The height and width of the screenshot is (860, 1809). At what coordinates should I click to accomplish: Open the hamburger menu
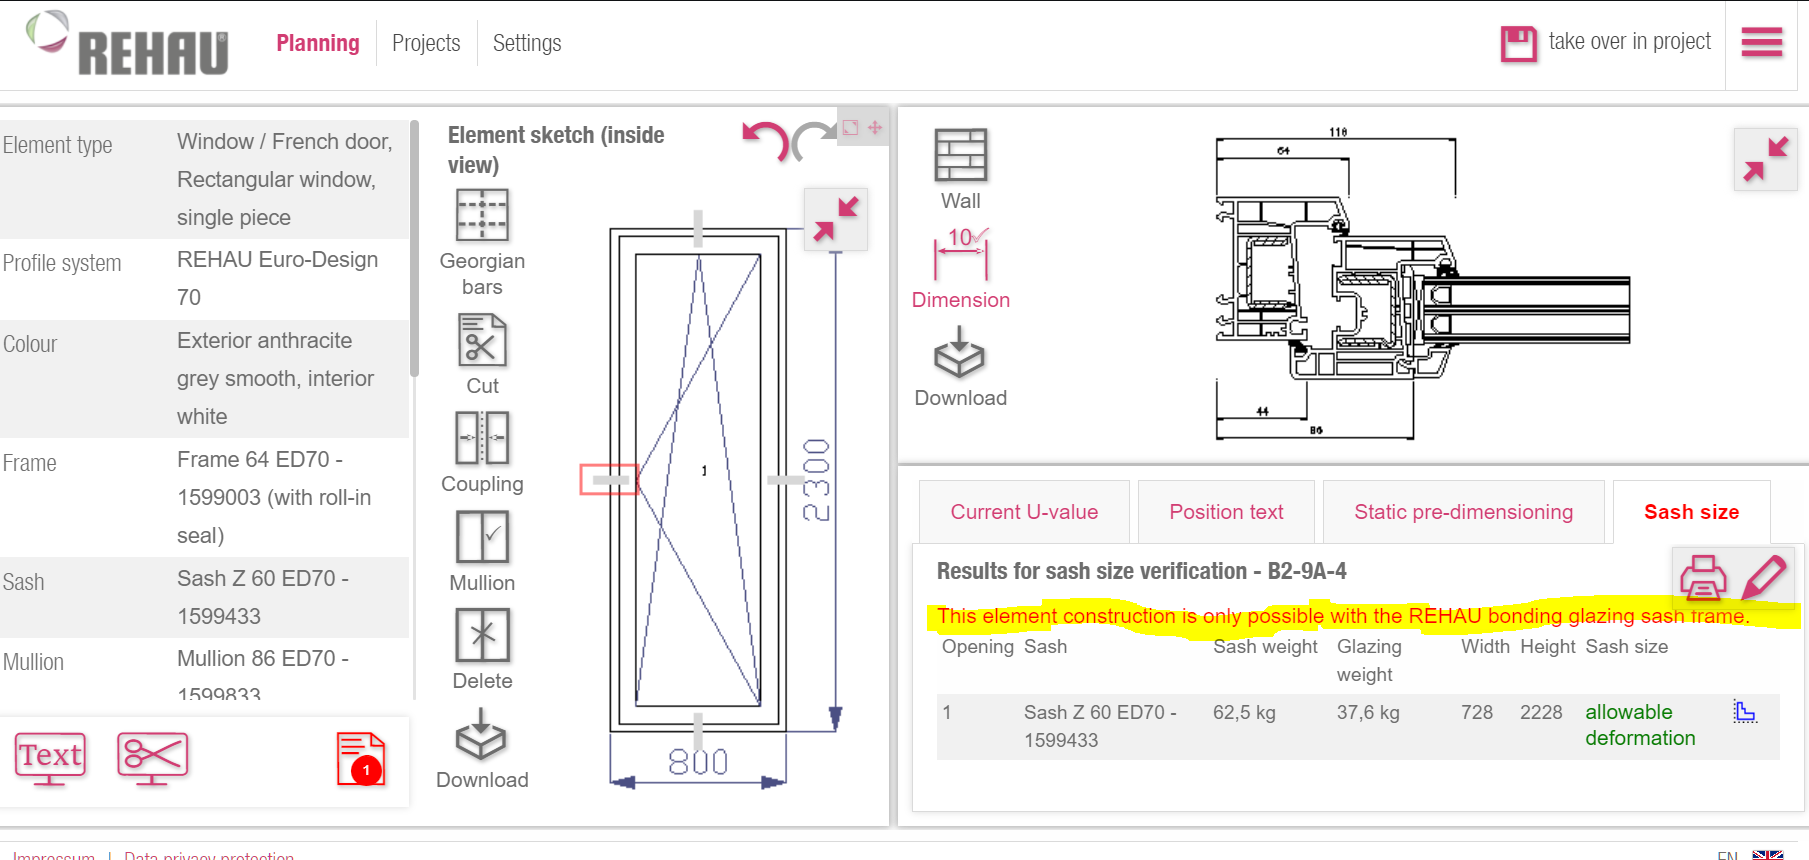[1762, 42]
